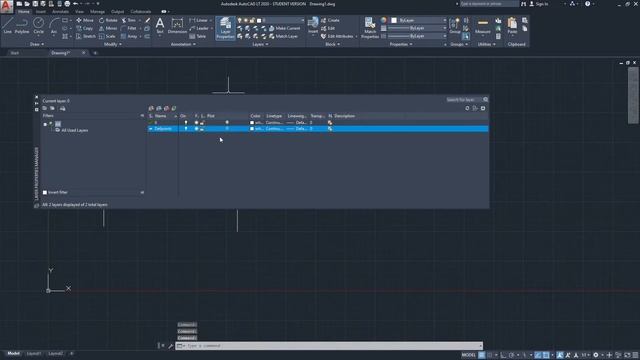Click the Table tool
The width and height of the screenshot is (640, 360).
[x=198, y=36]
